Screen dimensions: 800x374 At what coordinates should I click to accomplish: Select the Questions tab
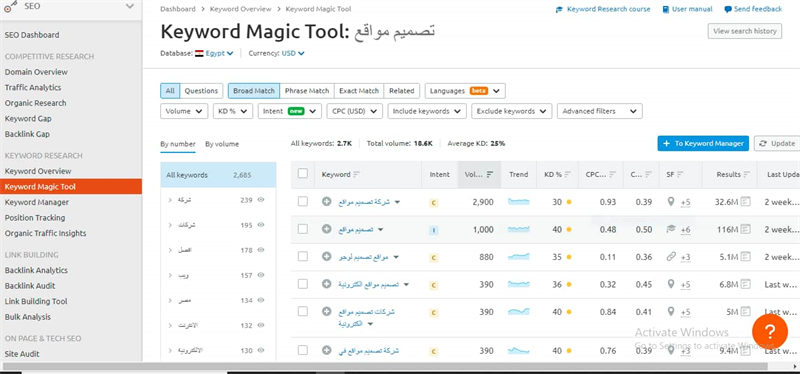201,91
